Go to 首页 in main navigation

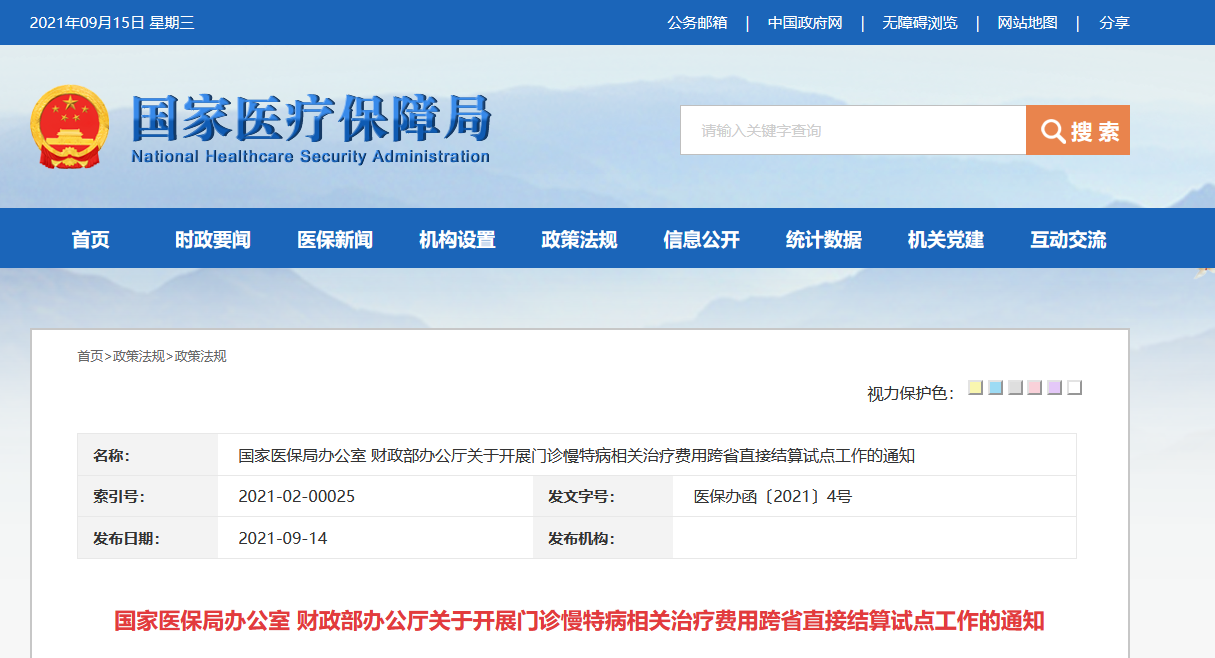tap(91, 240)
